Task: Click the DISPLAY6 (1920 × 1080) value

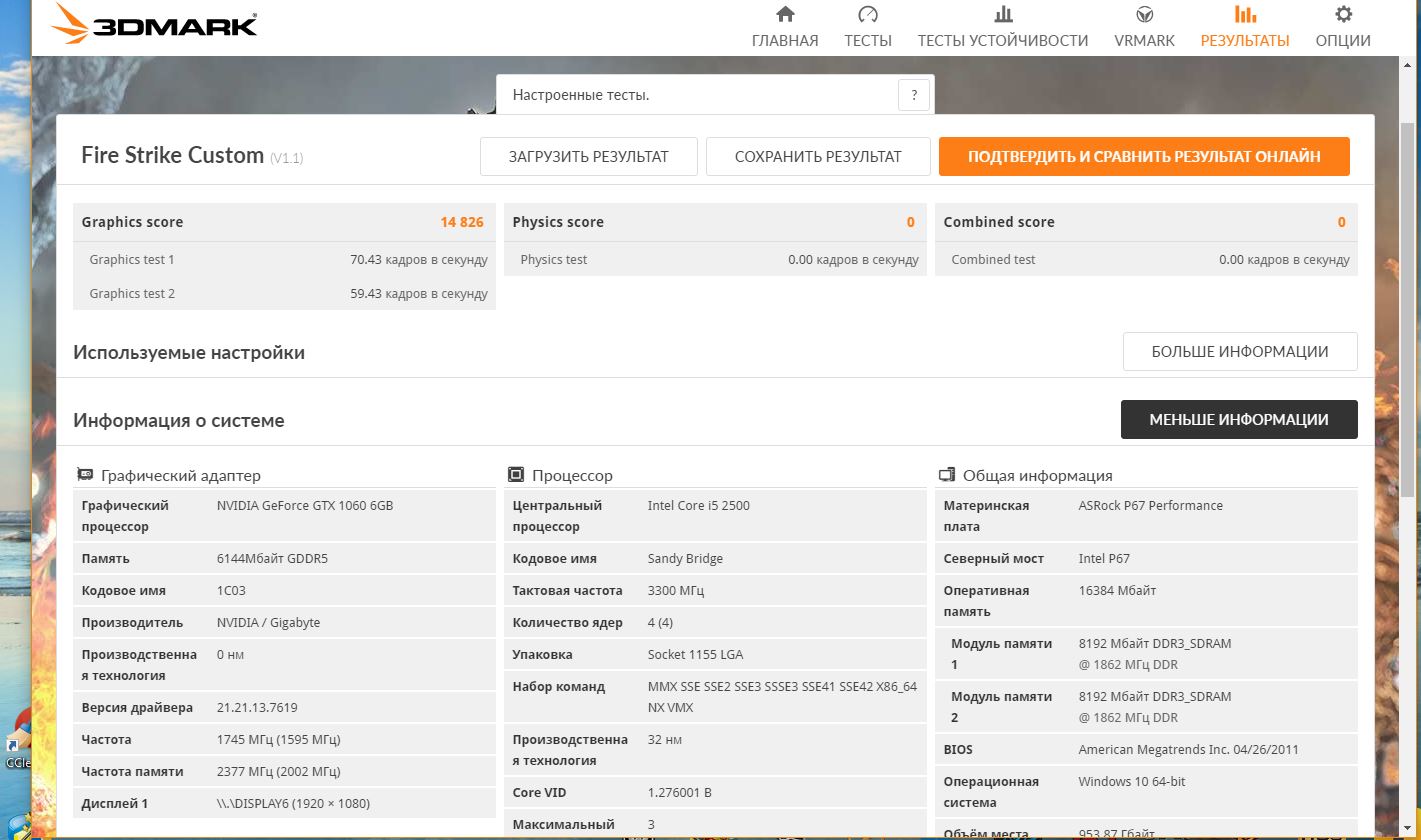Action: (295, 803)
